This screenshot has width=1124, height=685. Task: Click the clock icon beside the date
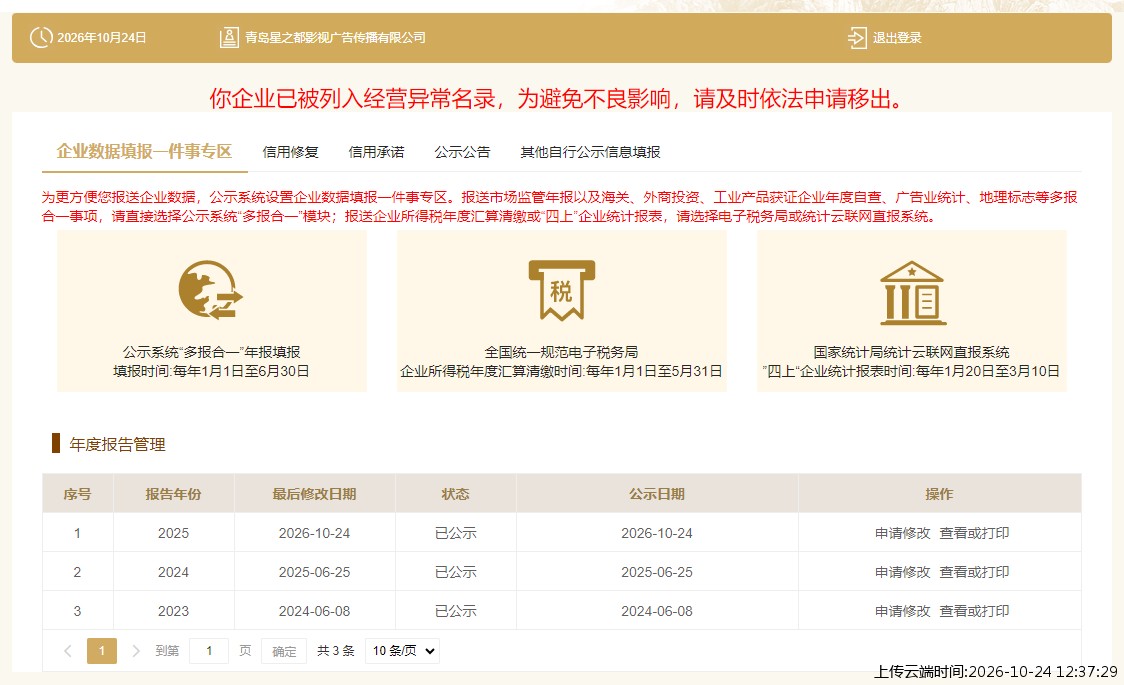pyautogui.click(x=41, y=37)
